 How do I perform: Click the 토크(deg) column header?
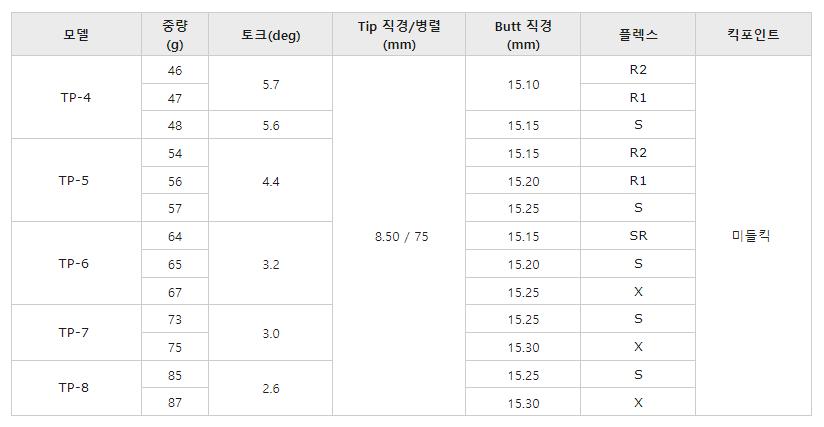pyautogui.click(x=270, y=35)
